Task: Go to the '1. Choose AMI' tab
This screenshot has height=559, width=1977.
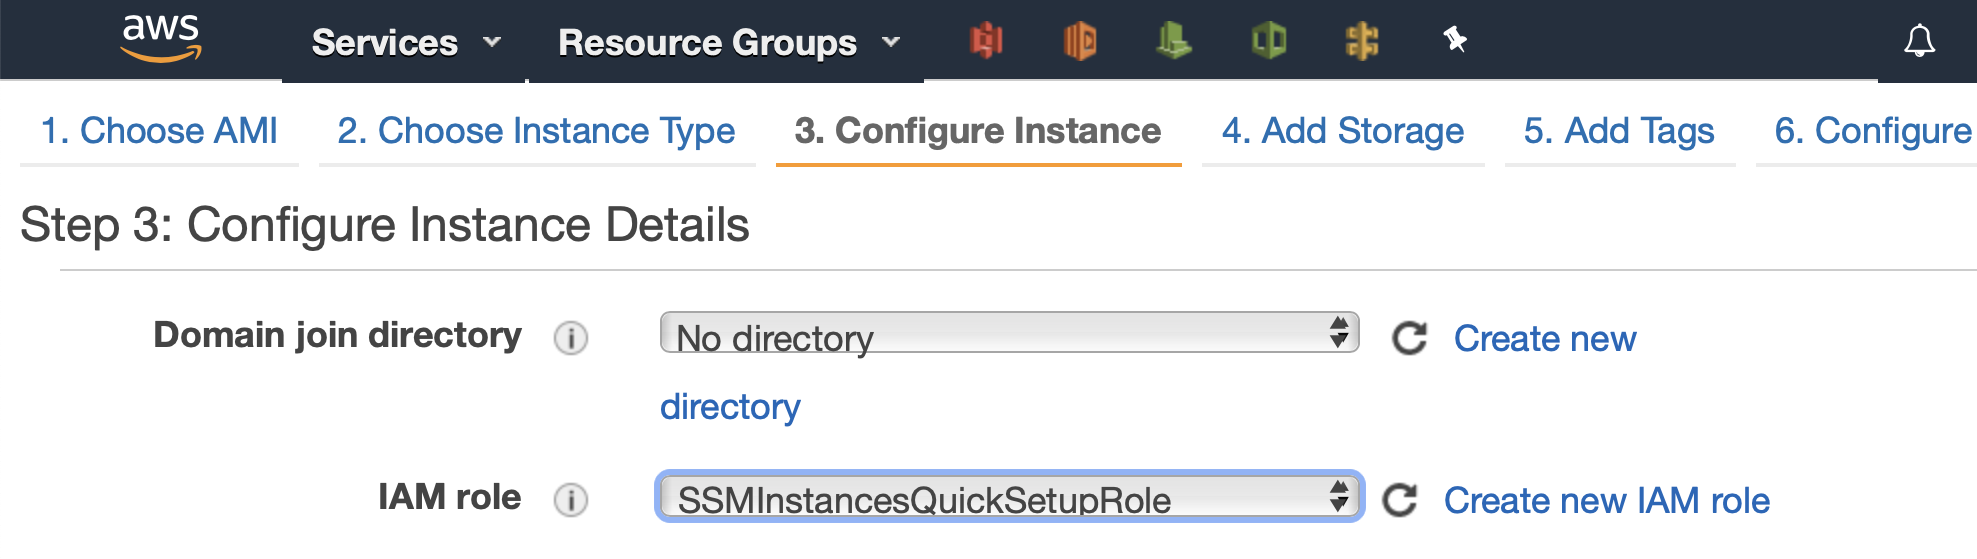Action: pyautogui.click(x=159, y=131)
